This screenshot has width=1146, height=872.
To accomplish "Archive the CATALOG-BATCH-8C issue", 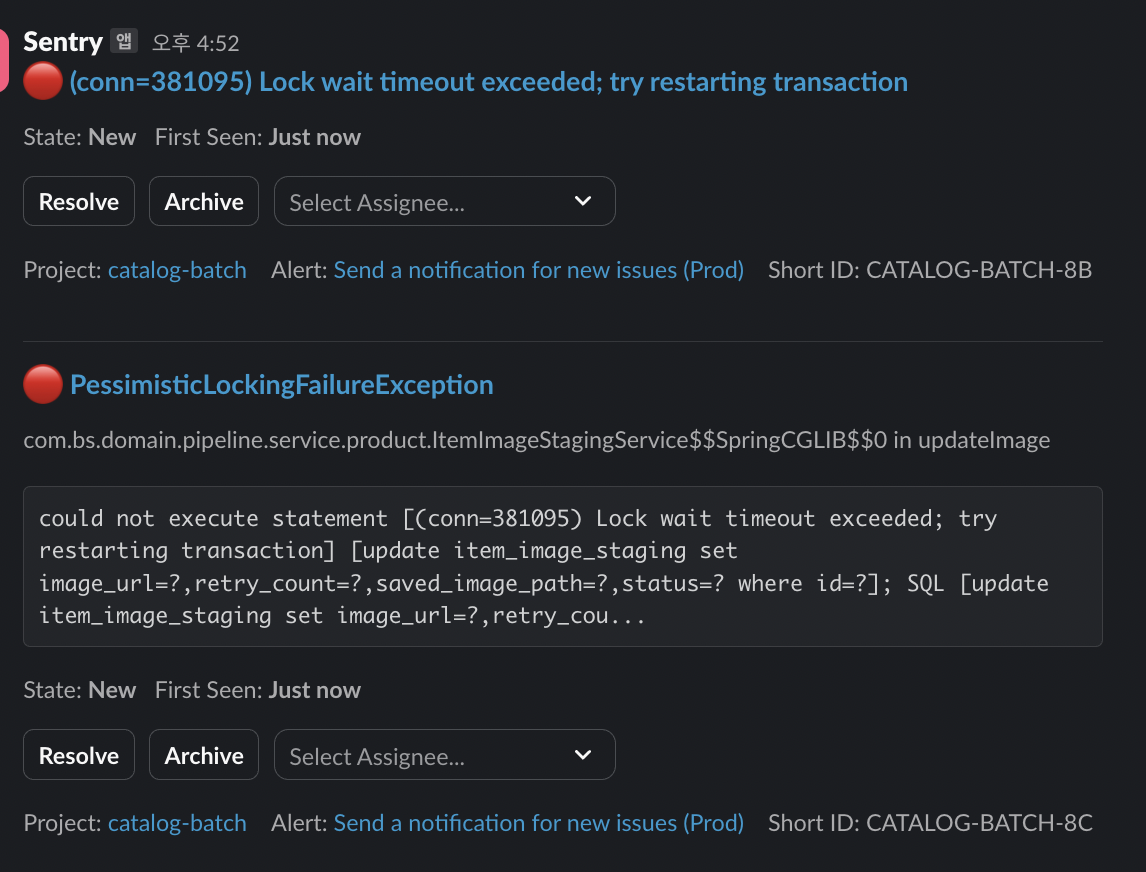I will pyautogui.click(x=204, y=754).
